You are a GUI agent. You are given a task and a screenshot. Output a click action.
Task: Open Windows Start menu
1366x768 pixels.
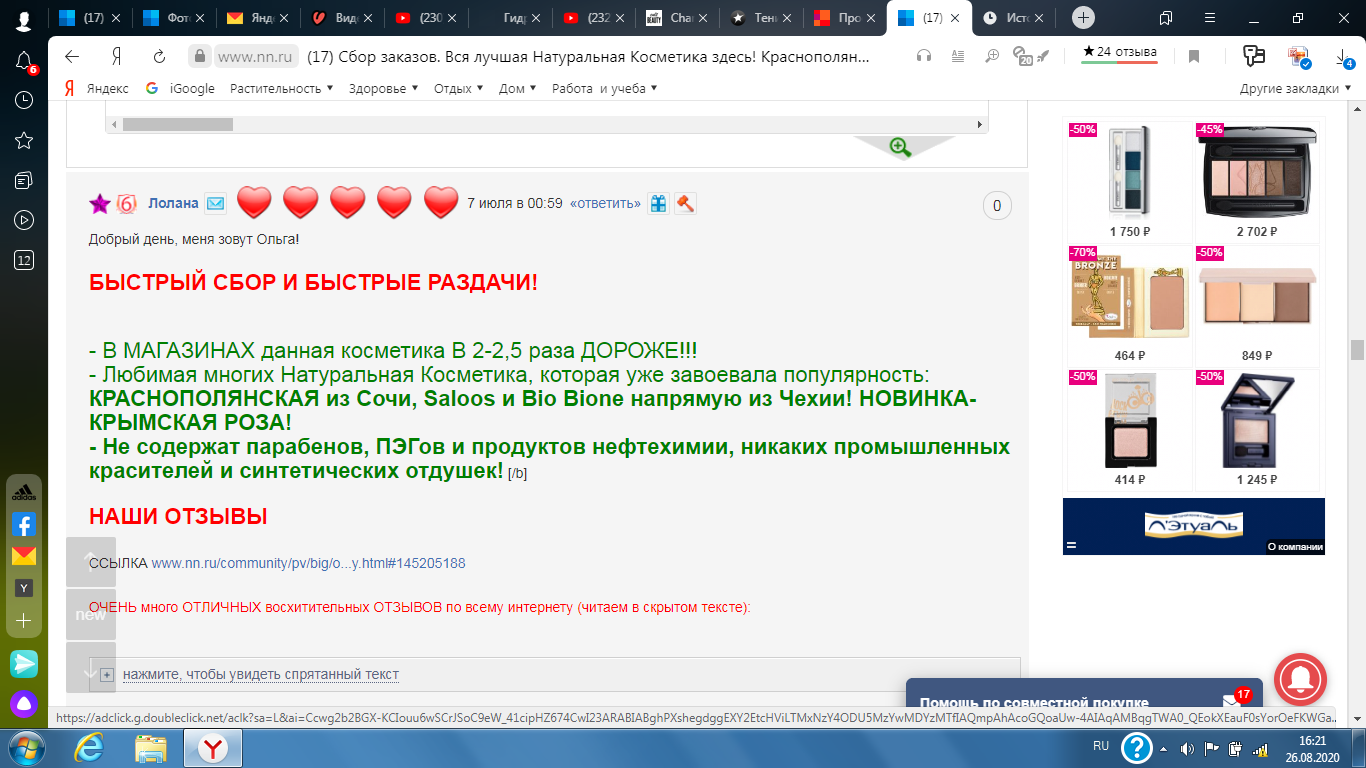pos(25,748)
